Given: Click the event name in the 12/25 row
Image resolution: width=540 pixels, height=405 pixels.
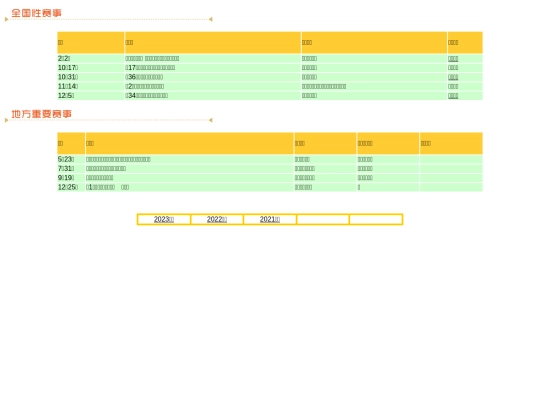Looking at the screenshot, I should click(107, 187).
